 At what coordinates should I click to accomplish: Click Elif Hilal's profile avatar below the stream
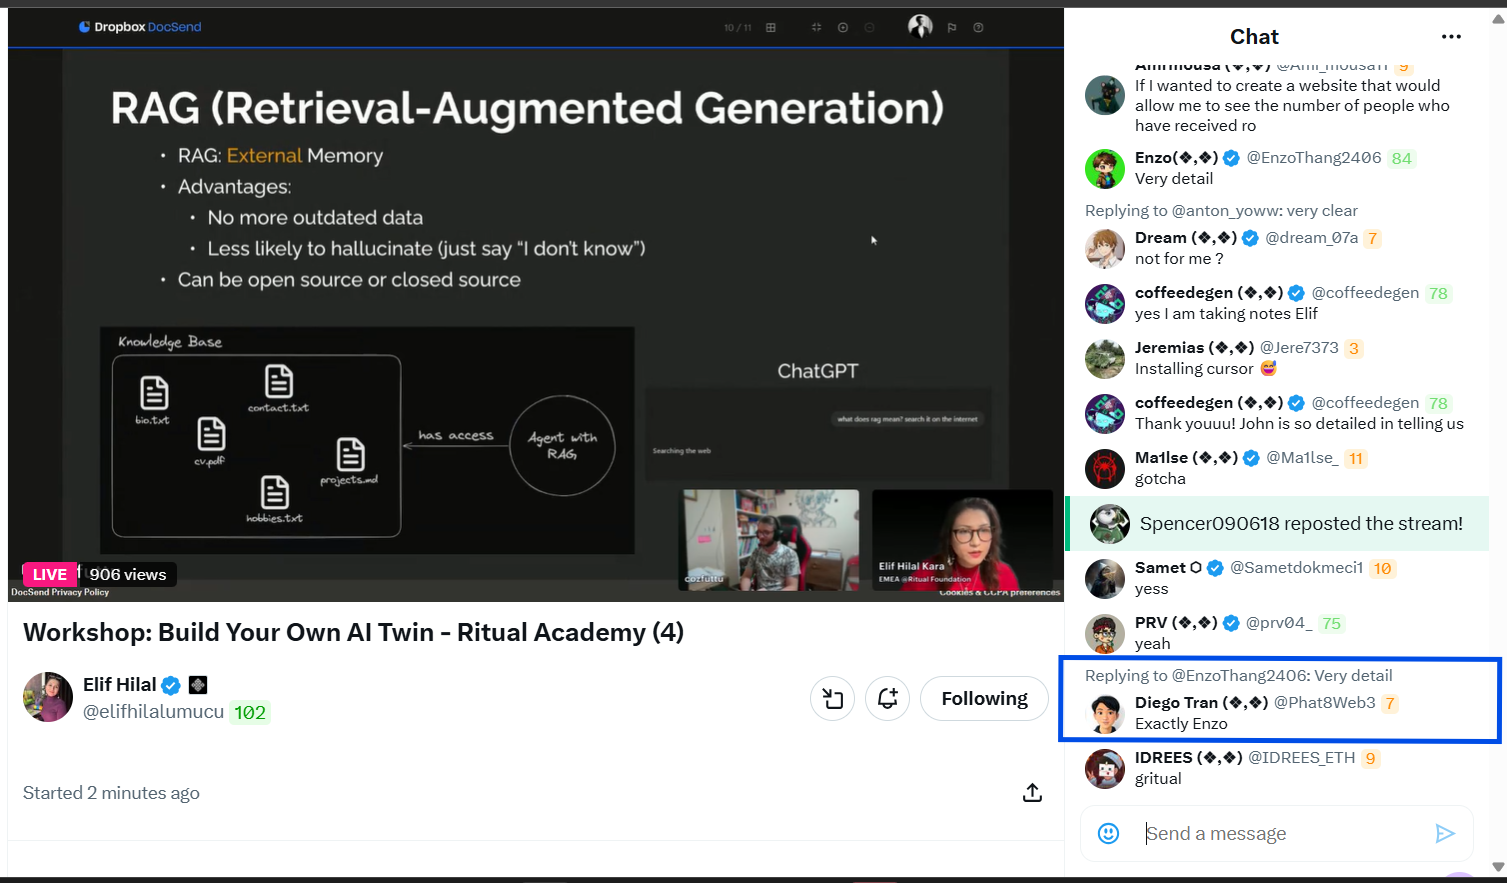(48, 697)
